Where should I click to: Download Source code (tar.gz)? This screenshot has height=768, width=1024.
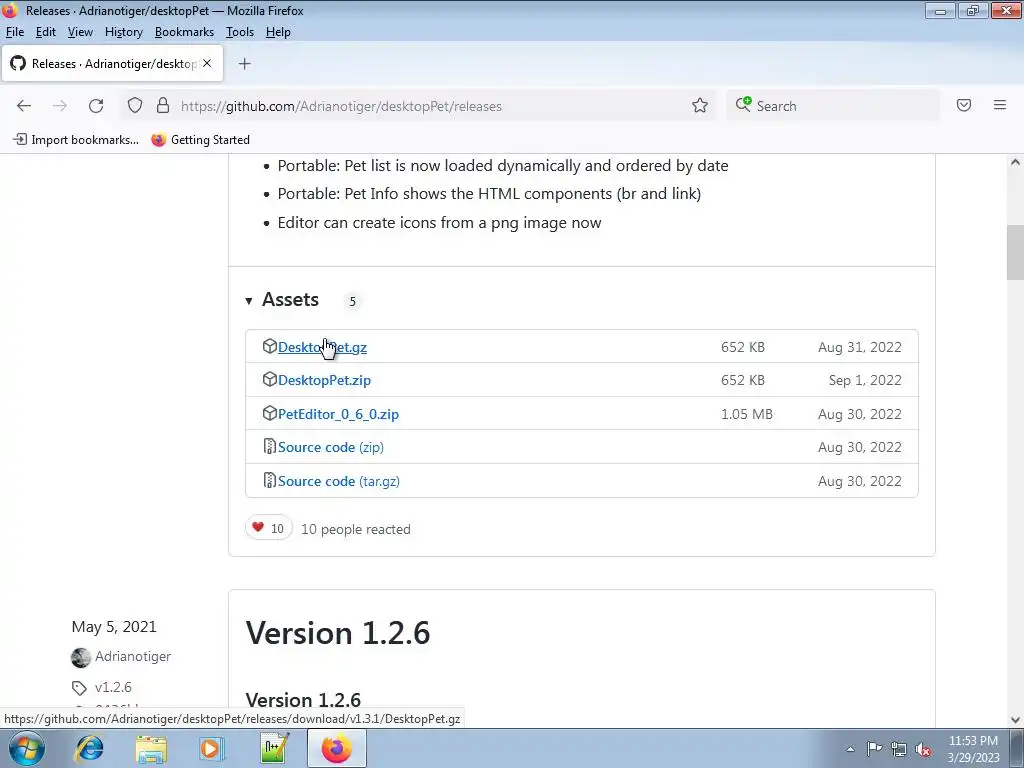tap(339, 481)
